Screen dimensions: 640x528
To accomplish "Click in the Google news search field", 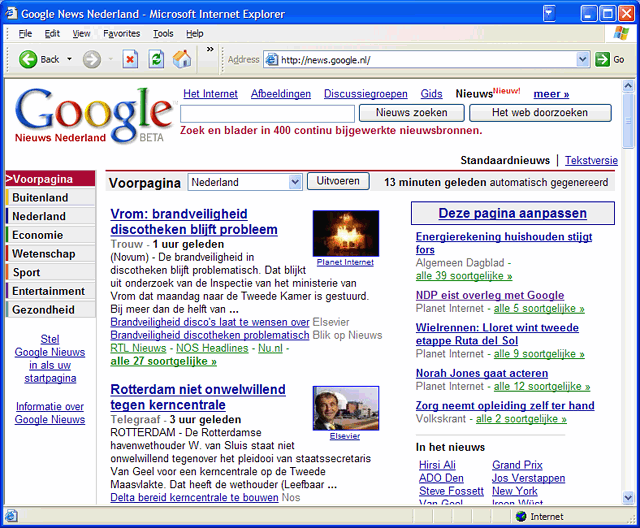I will tap(267, 113).
